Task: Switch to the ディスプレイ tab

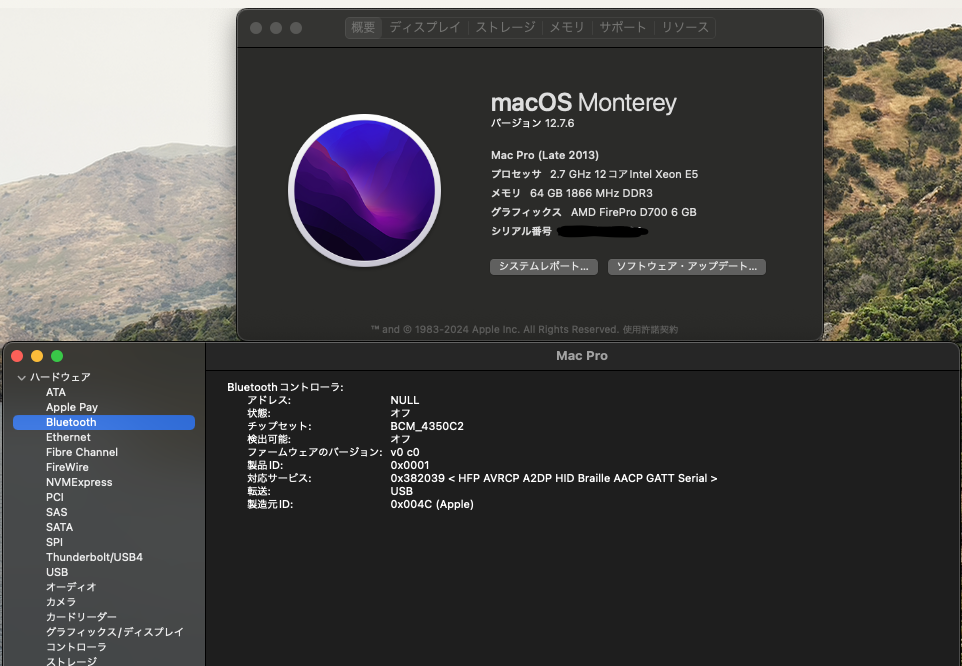Action: (425, 28)
